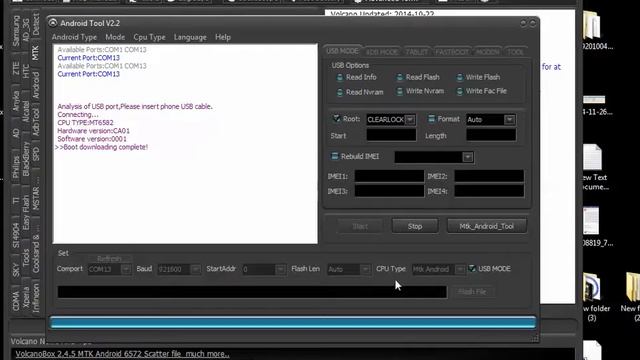Viewport: 640px width, 360px height.
Task: Select the Samsung side tab
Action: point(16,31)
